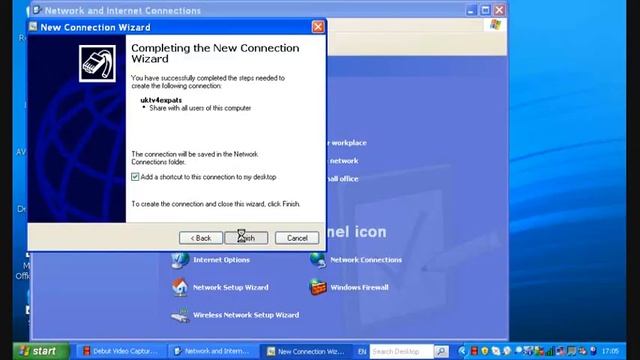Click the Network Setup Wizard text link

point(231,287)
